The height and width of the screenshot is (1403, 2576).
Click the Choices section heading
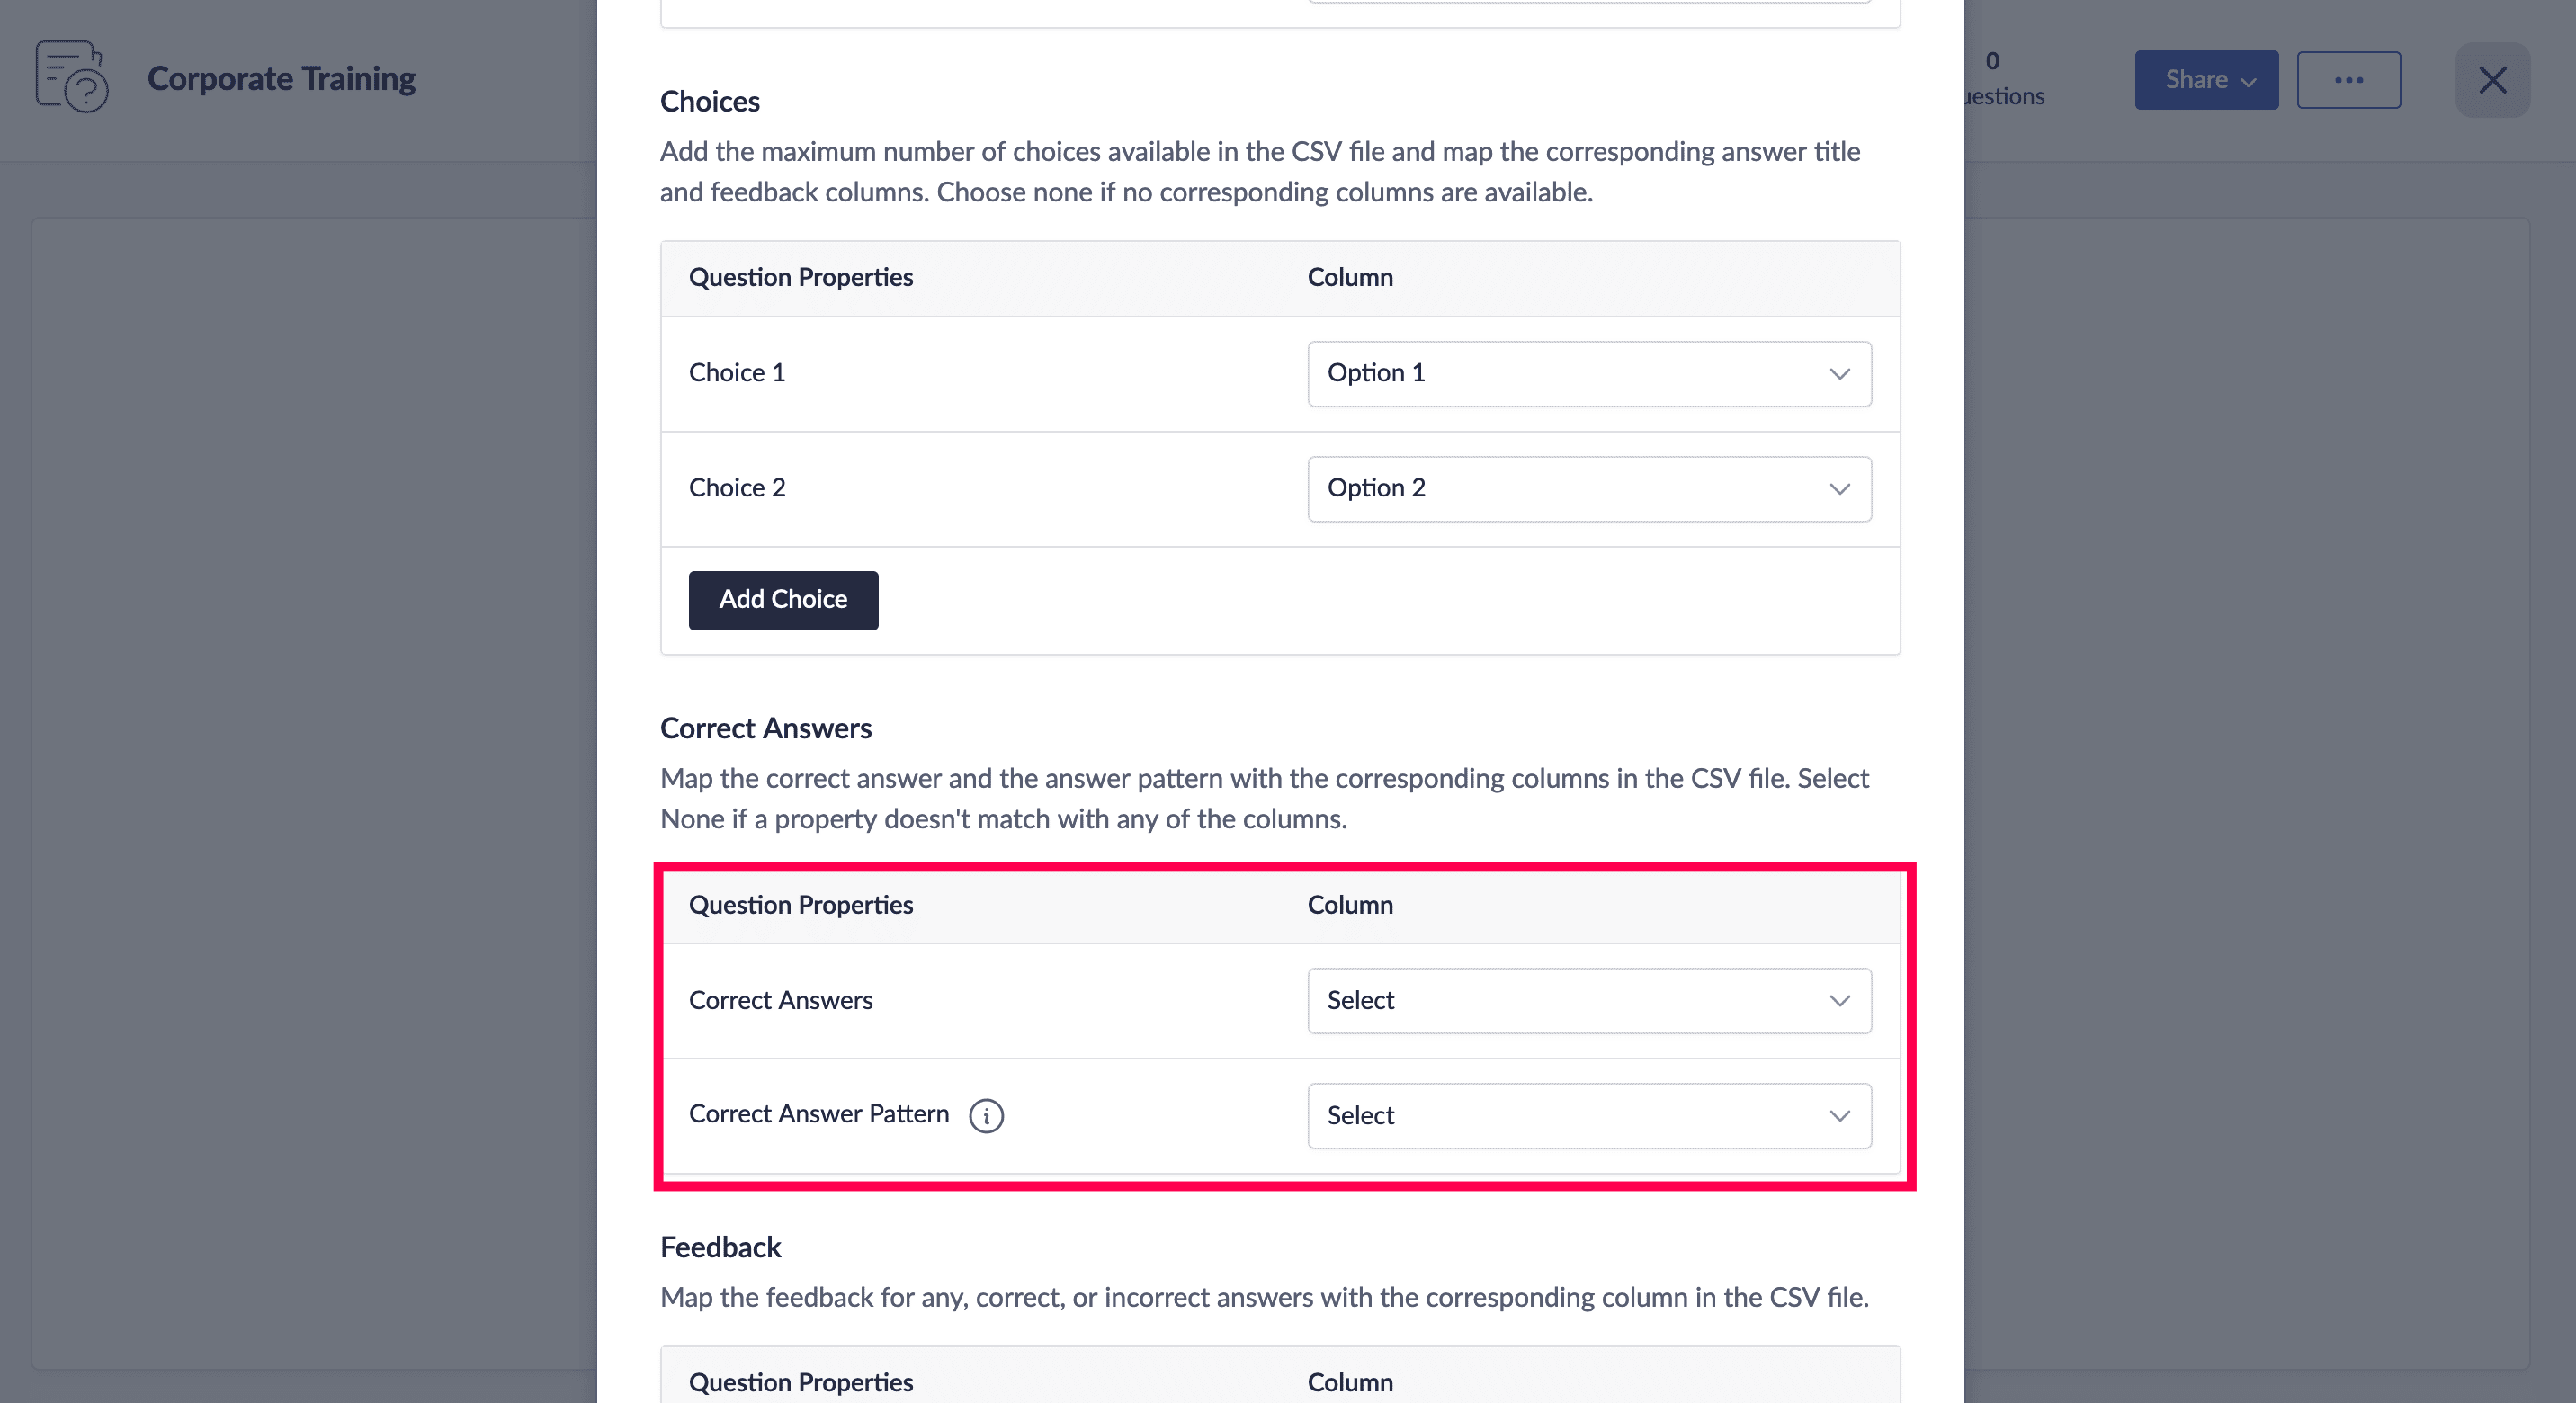(710, 102)
